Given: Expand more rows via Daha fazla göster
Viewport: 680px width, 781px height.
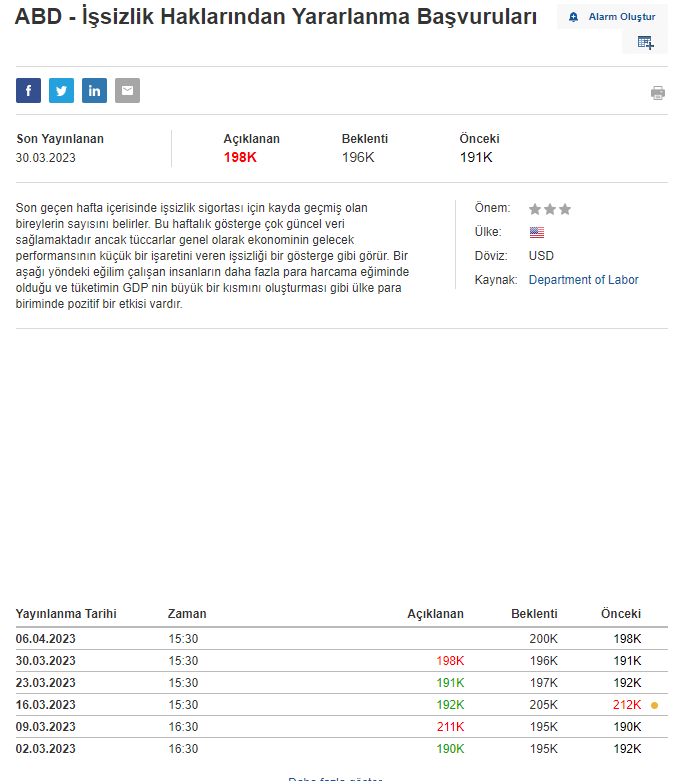Looking at the screenshot, I should pyautogui.click(x=334, y=778).
